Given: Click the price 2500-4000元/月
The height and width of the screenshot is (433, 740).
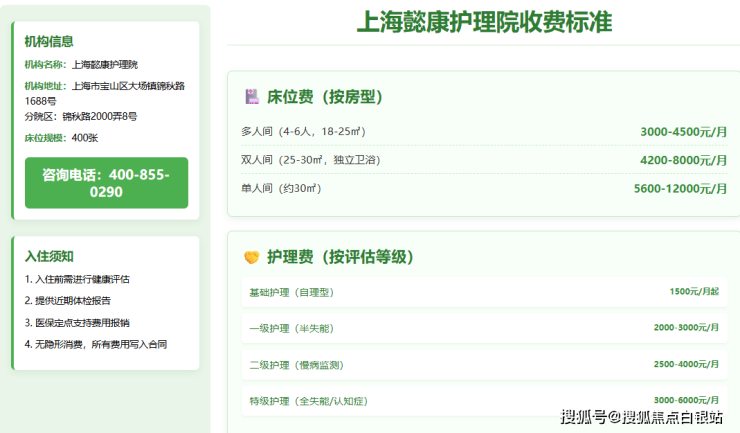Looking at the screenshot, I should 686,364.
